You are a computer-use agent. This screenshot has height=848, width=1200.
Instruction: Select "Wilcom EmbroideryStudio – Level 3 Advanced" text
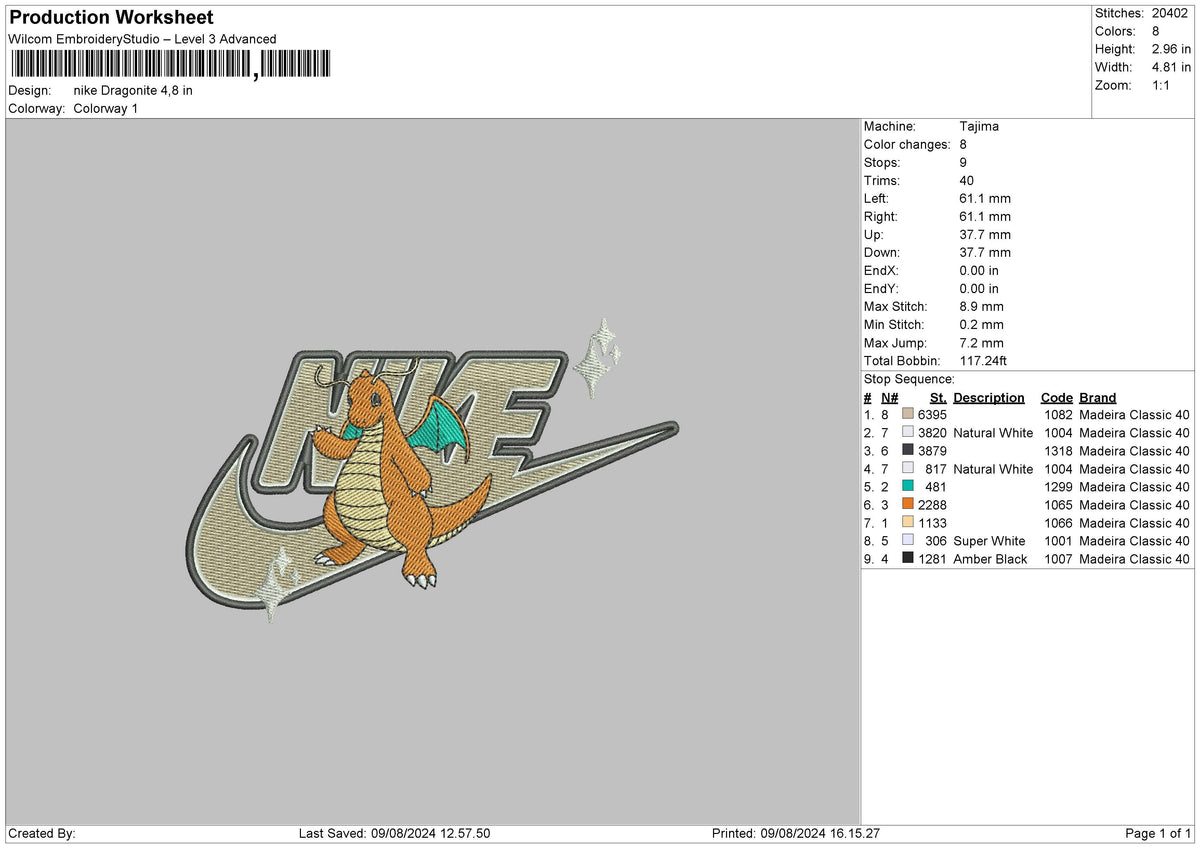coord(142,39)
